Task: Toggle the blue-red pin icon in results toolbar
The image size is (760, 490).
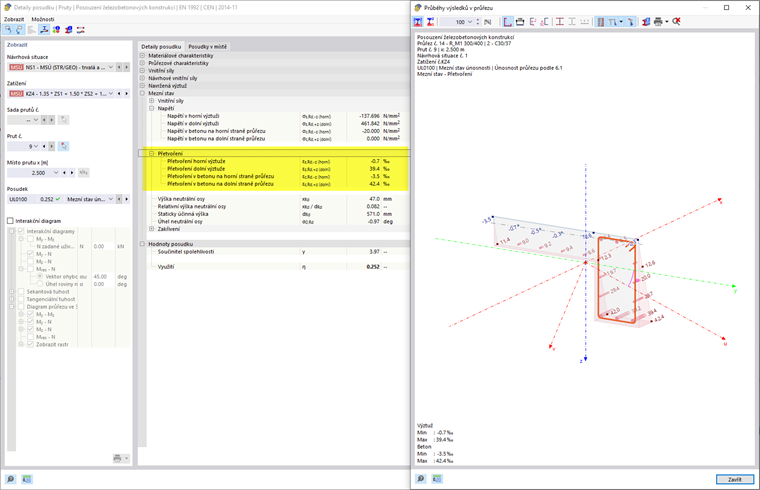Action: tap(630, 21)
